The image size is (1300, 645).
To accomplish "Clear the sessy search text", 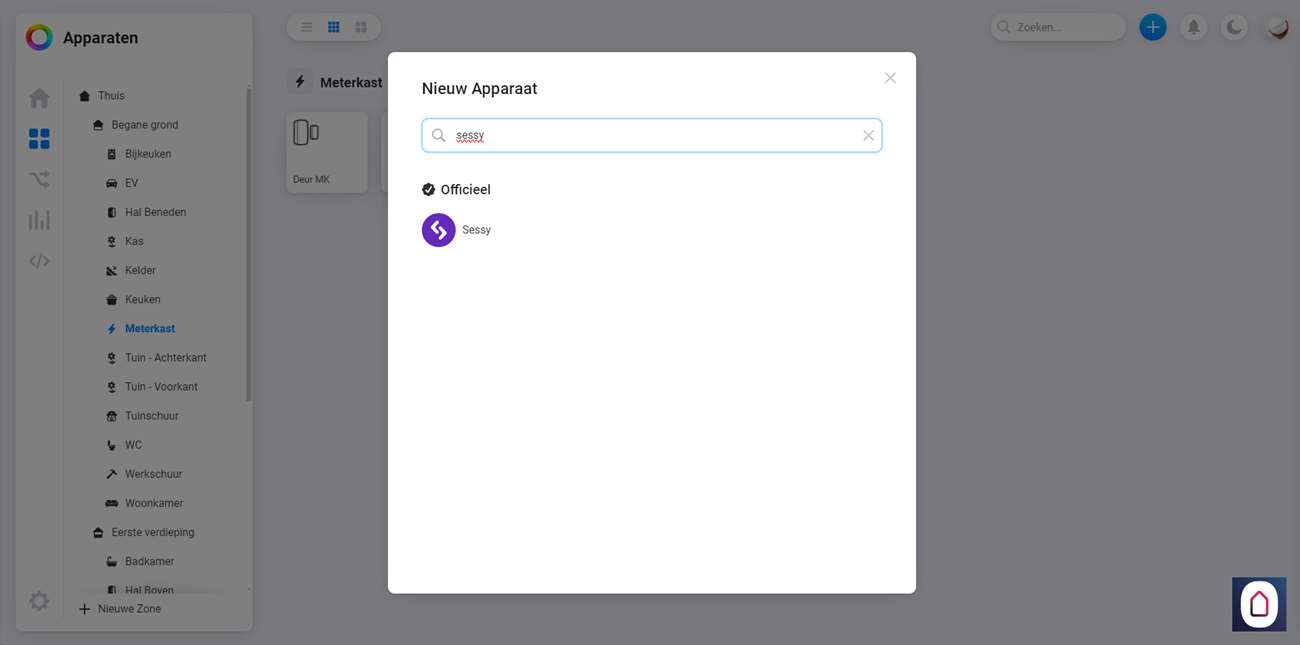I will [x=868, y=136].
